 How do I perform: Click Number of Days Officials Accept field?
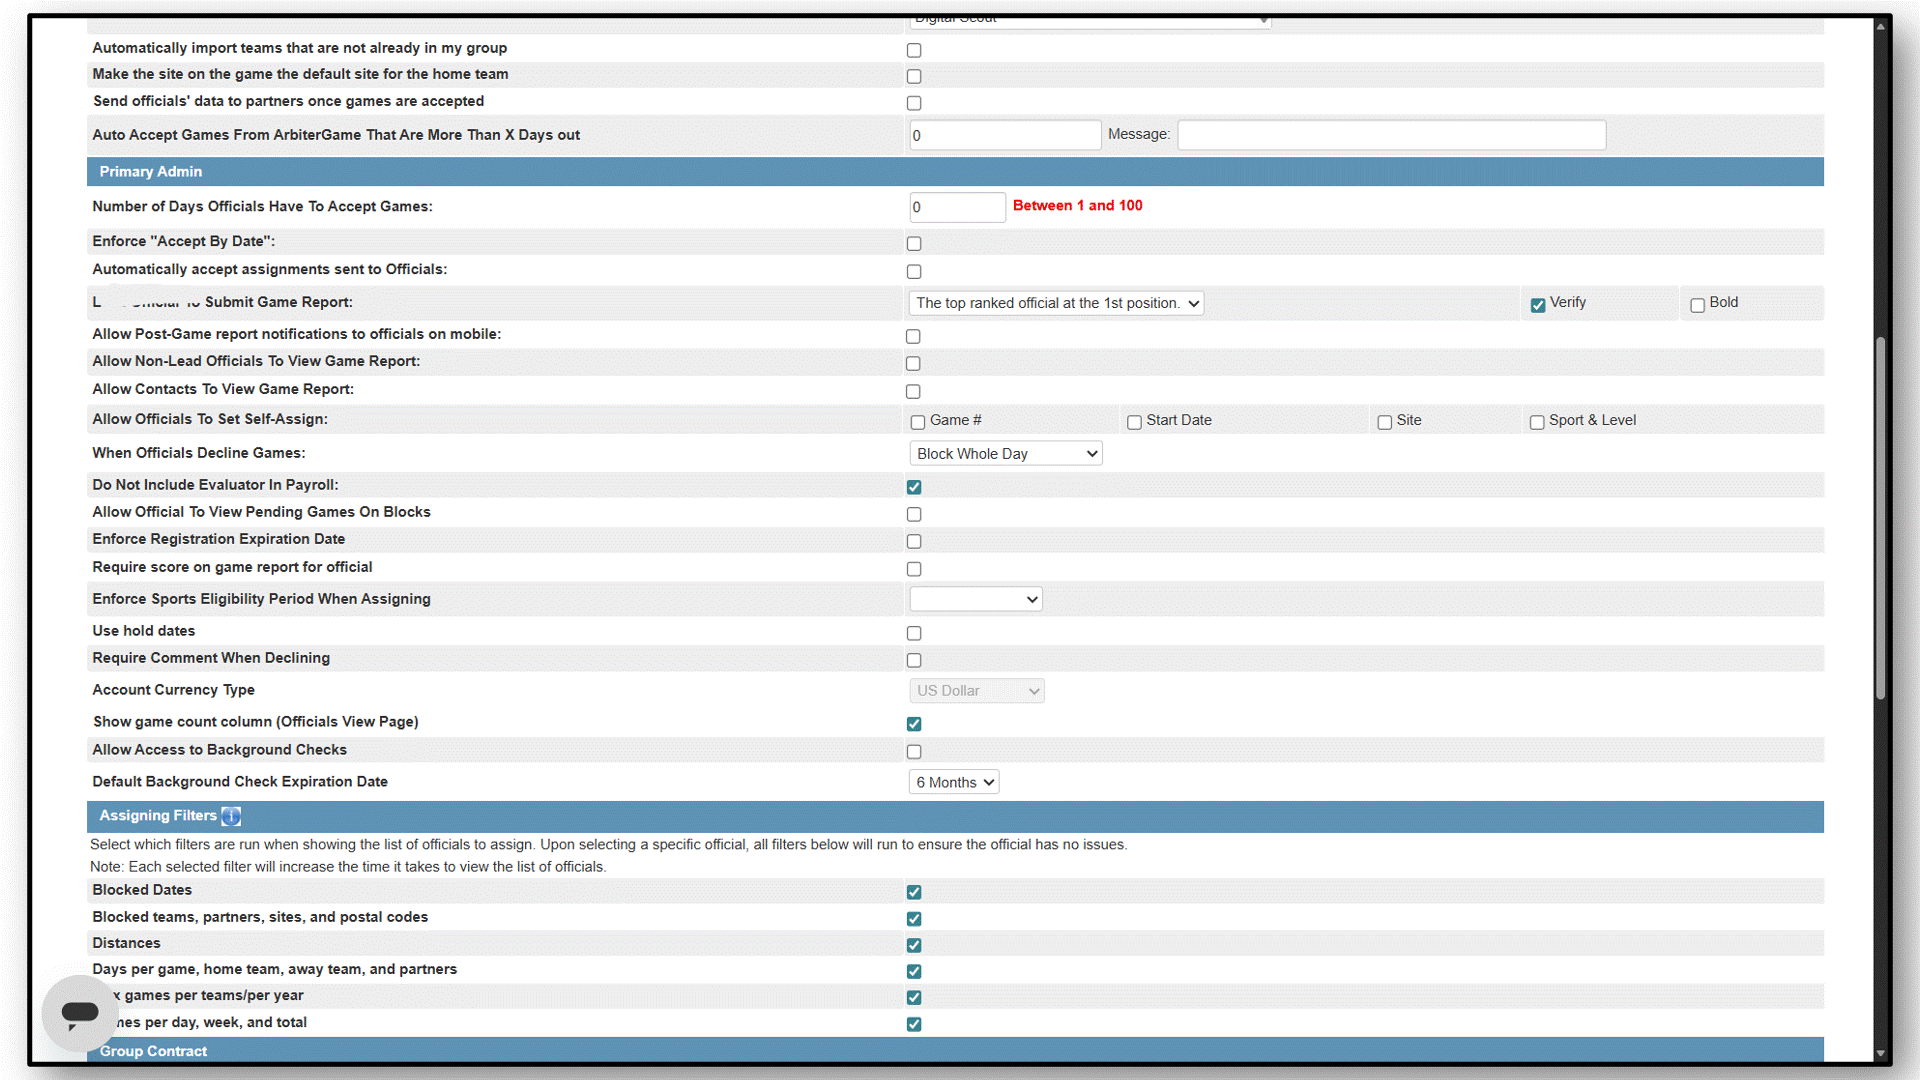click(x=957, y=207)
